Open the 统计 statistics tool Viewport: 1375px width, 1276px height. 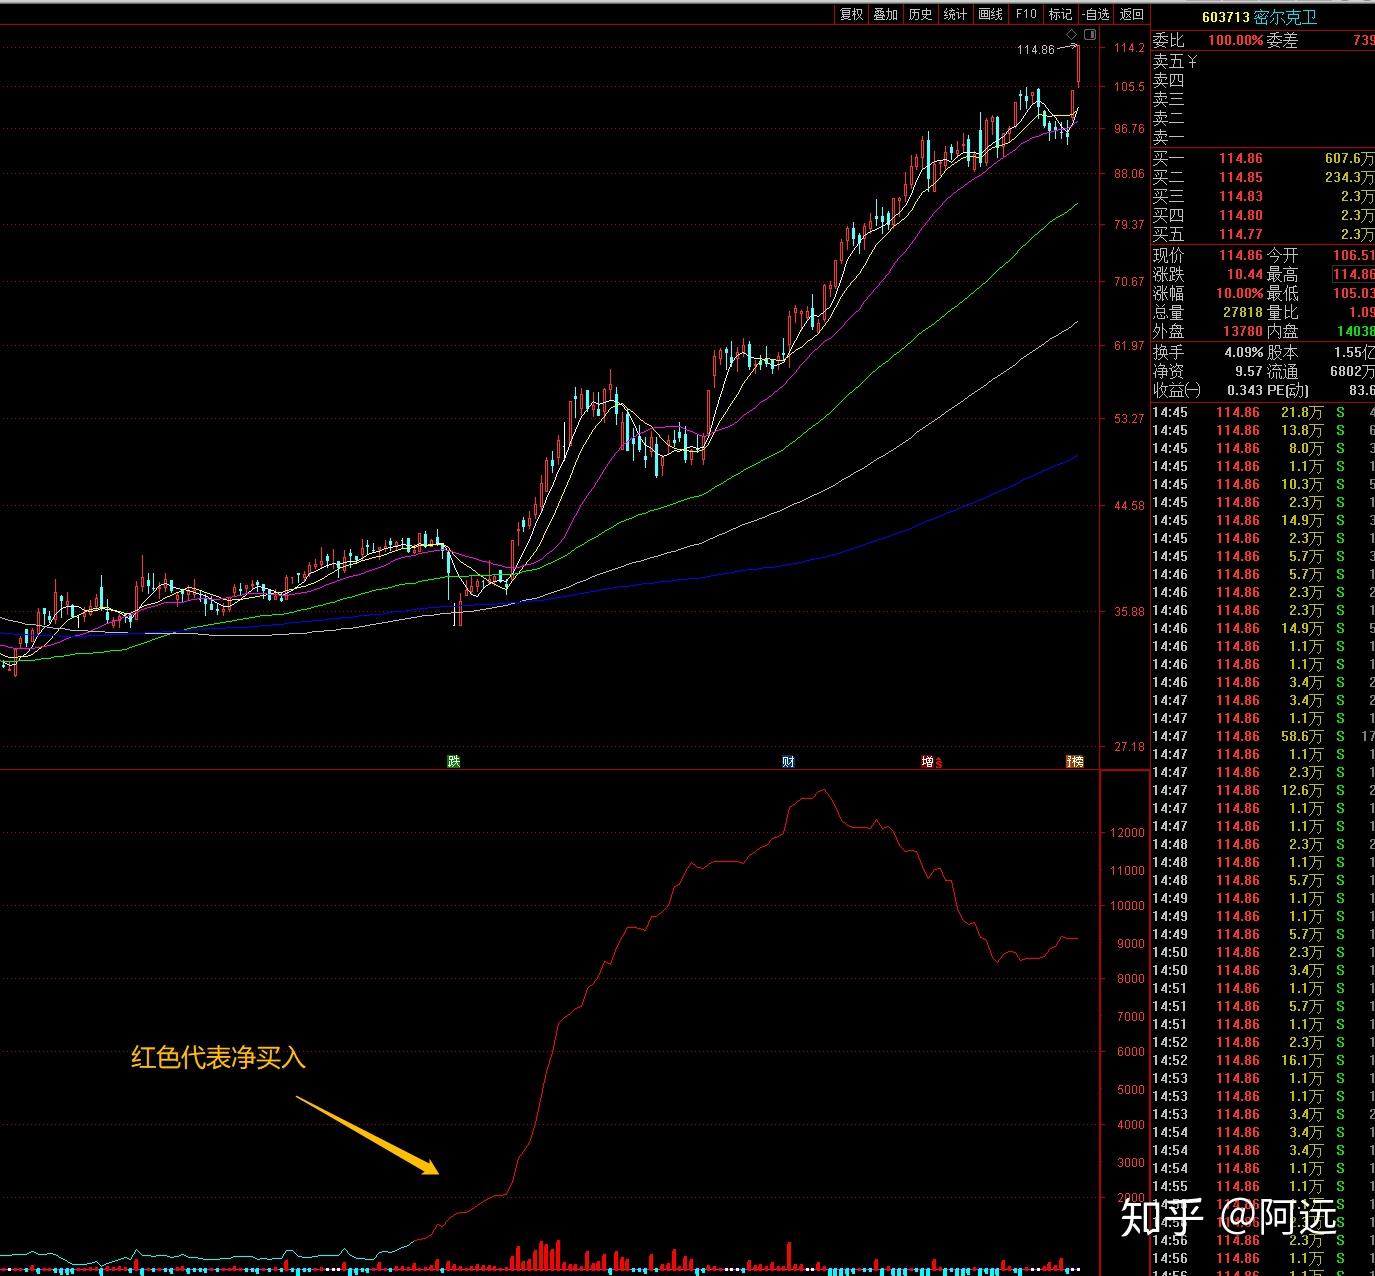coord(955,14)
